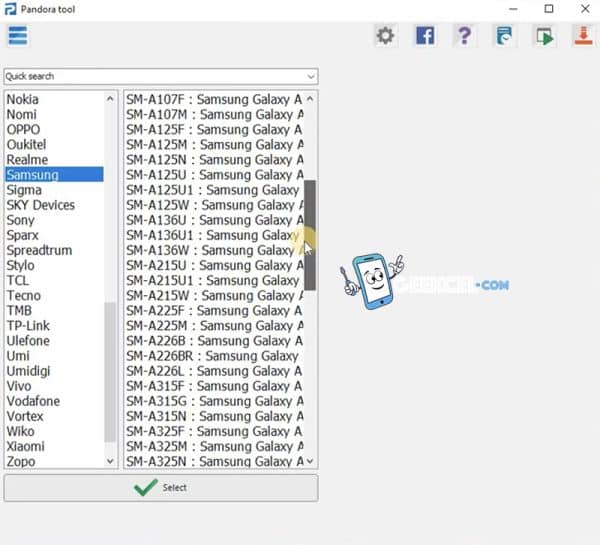Click brand list scroll-down arrow
The image size is (600, 545).
click(110, 461)
